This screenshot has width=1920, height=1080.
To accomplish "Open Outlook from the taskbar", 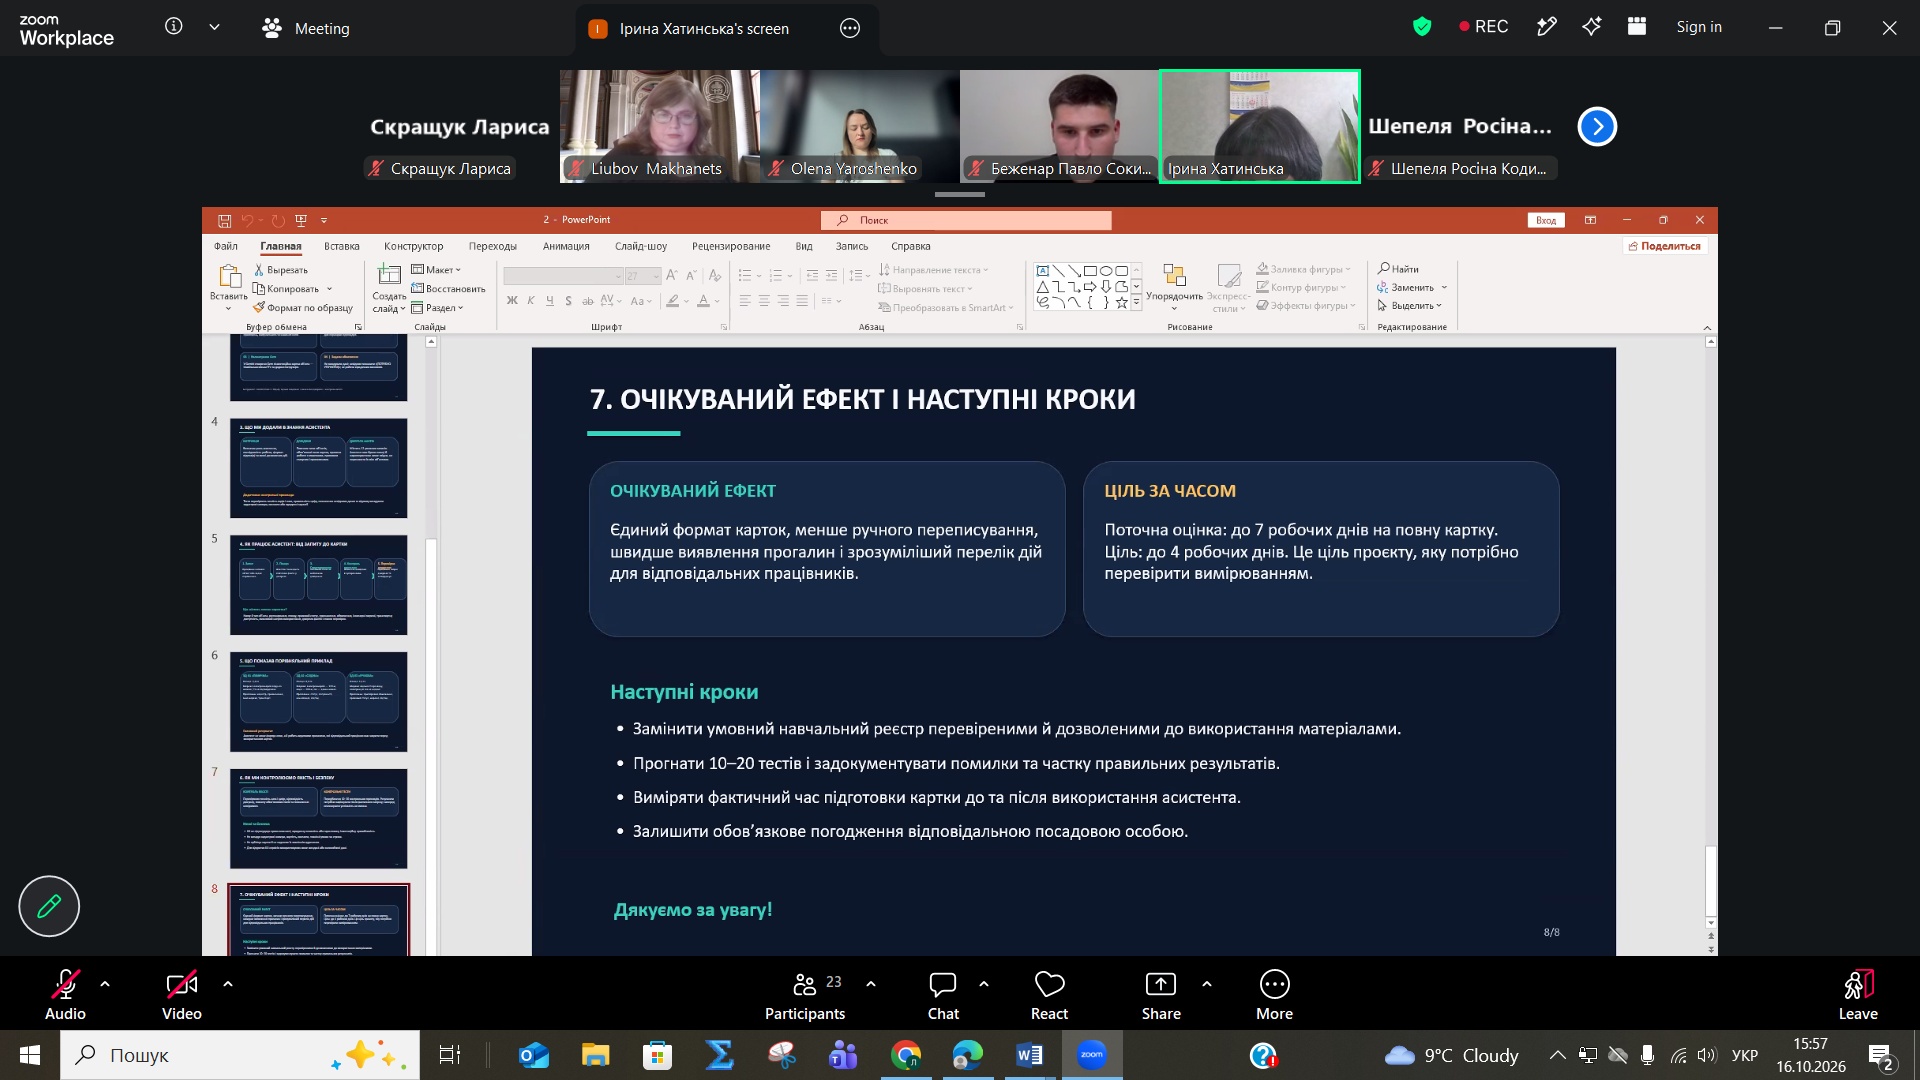I will point(534,1055).
